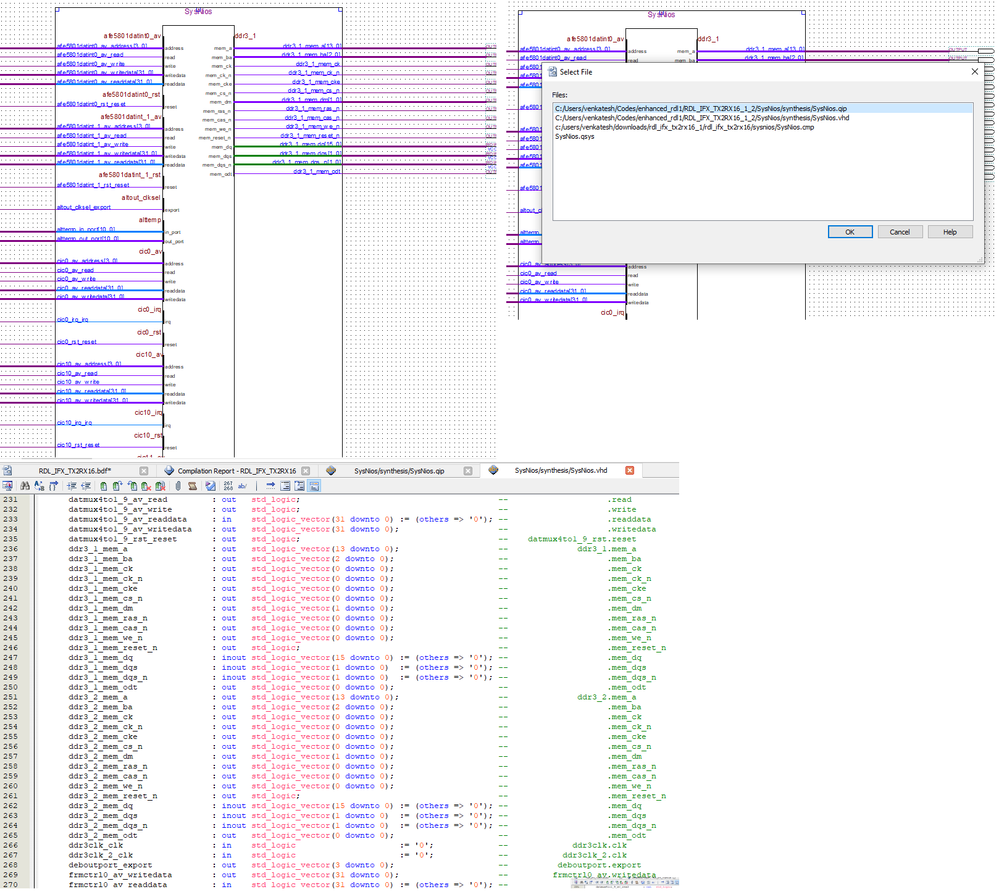Click the SysNios.qip tab file icon
The image size is (999, 895).
tap(331, 470)
